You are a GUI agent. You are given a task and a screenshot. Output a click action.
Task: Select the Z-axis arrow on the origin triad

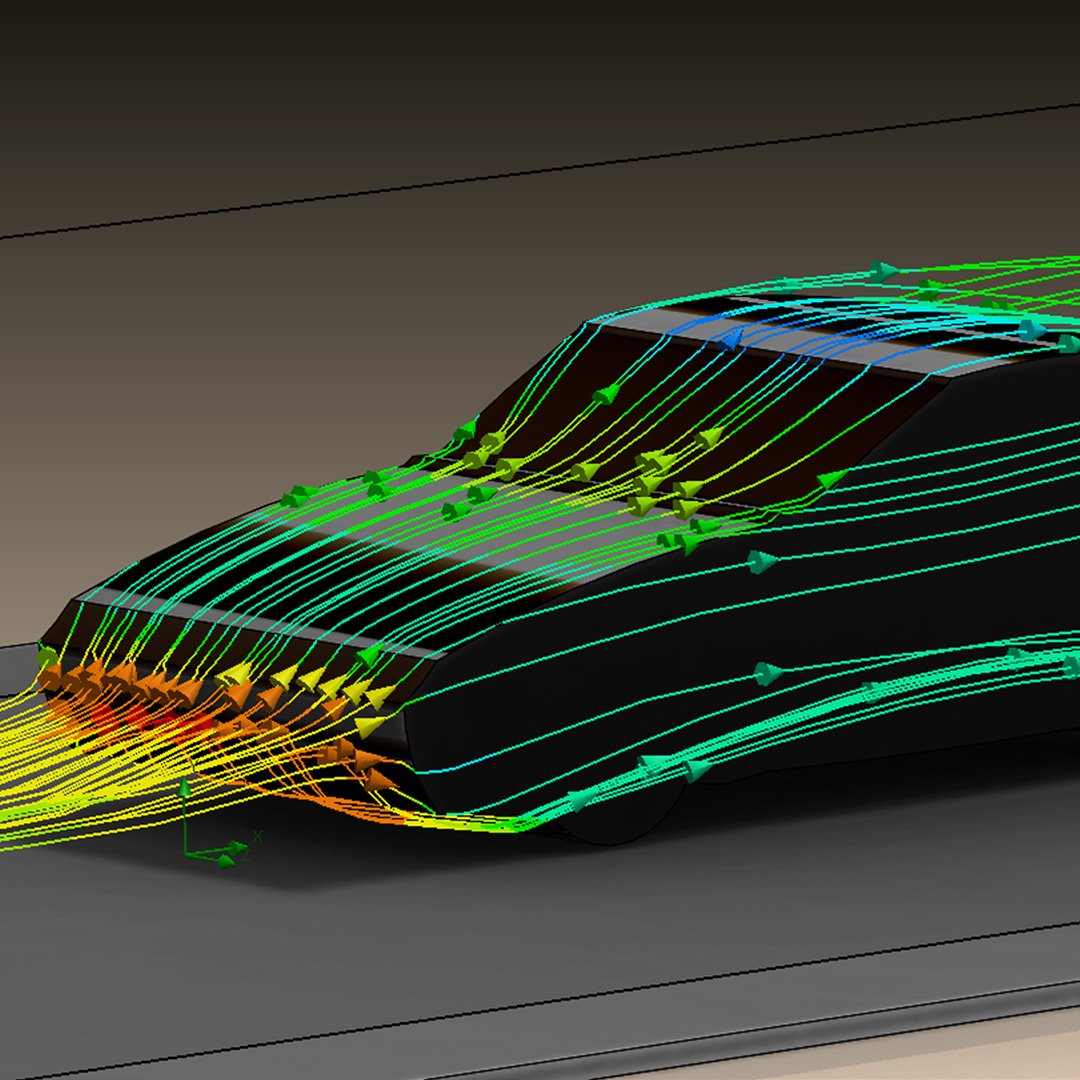point(224,860)
